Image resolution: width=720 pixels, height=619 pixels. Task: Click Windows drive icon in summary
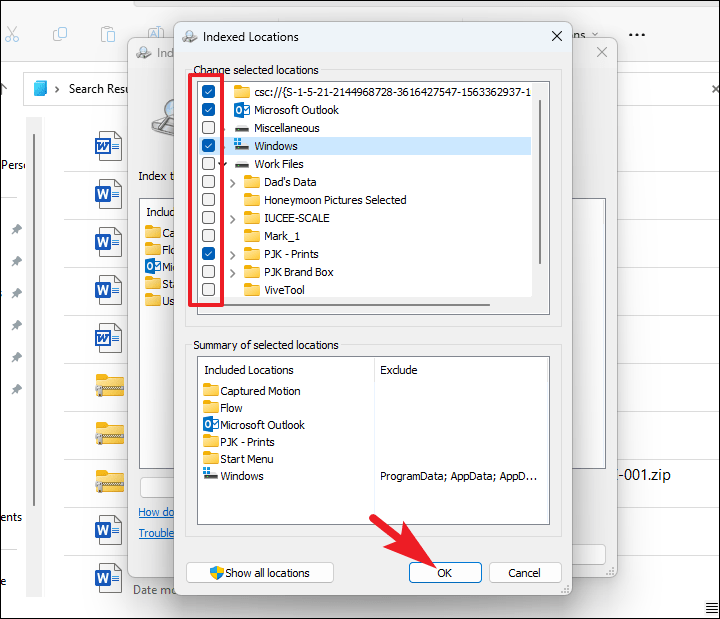click(210, 473)
